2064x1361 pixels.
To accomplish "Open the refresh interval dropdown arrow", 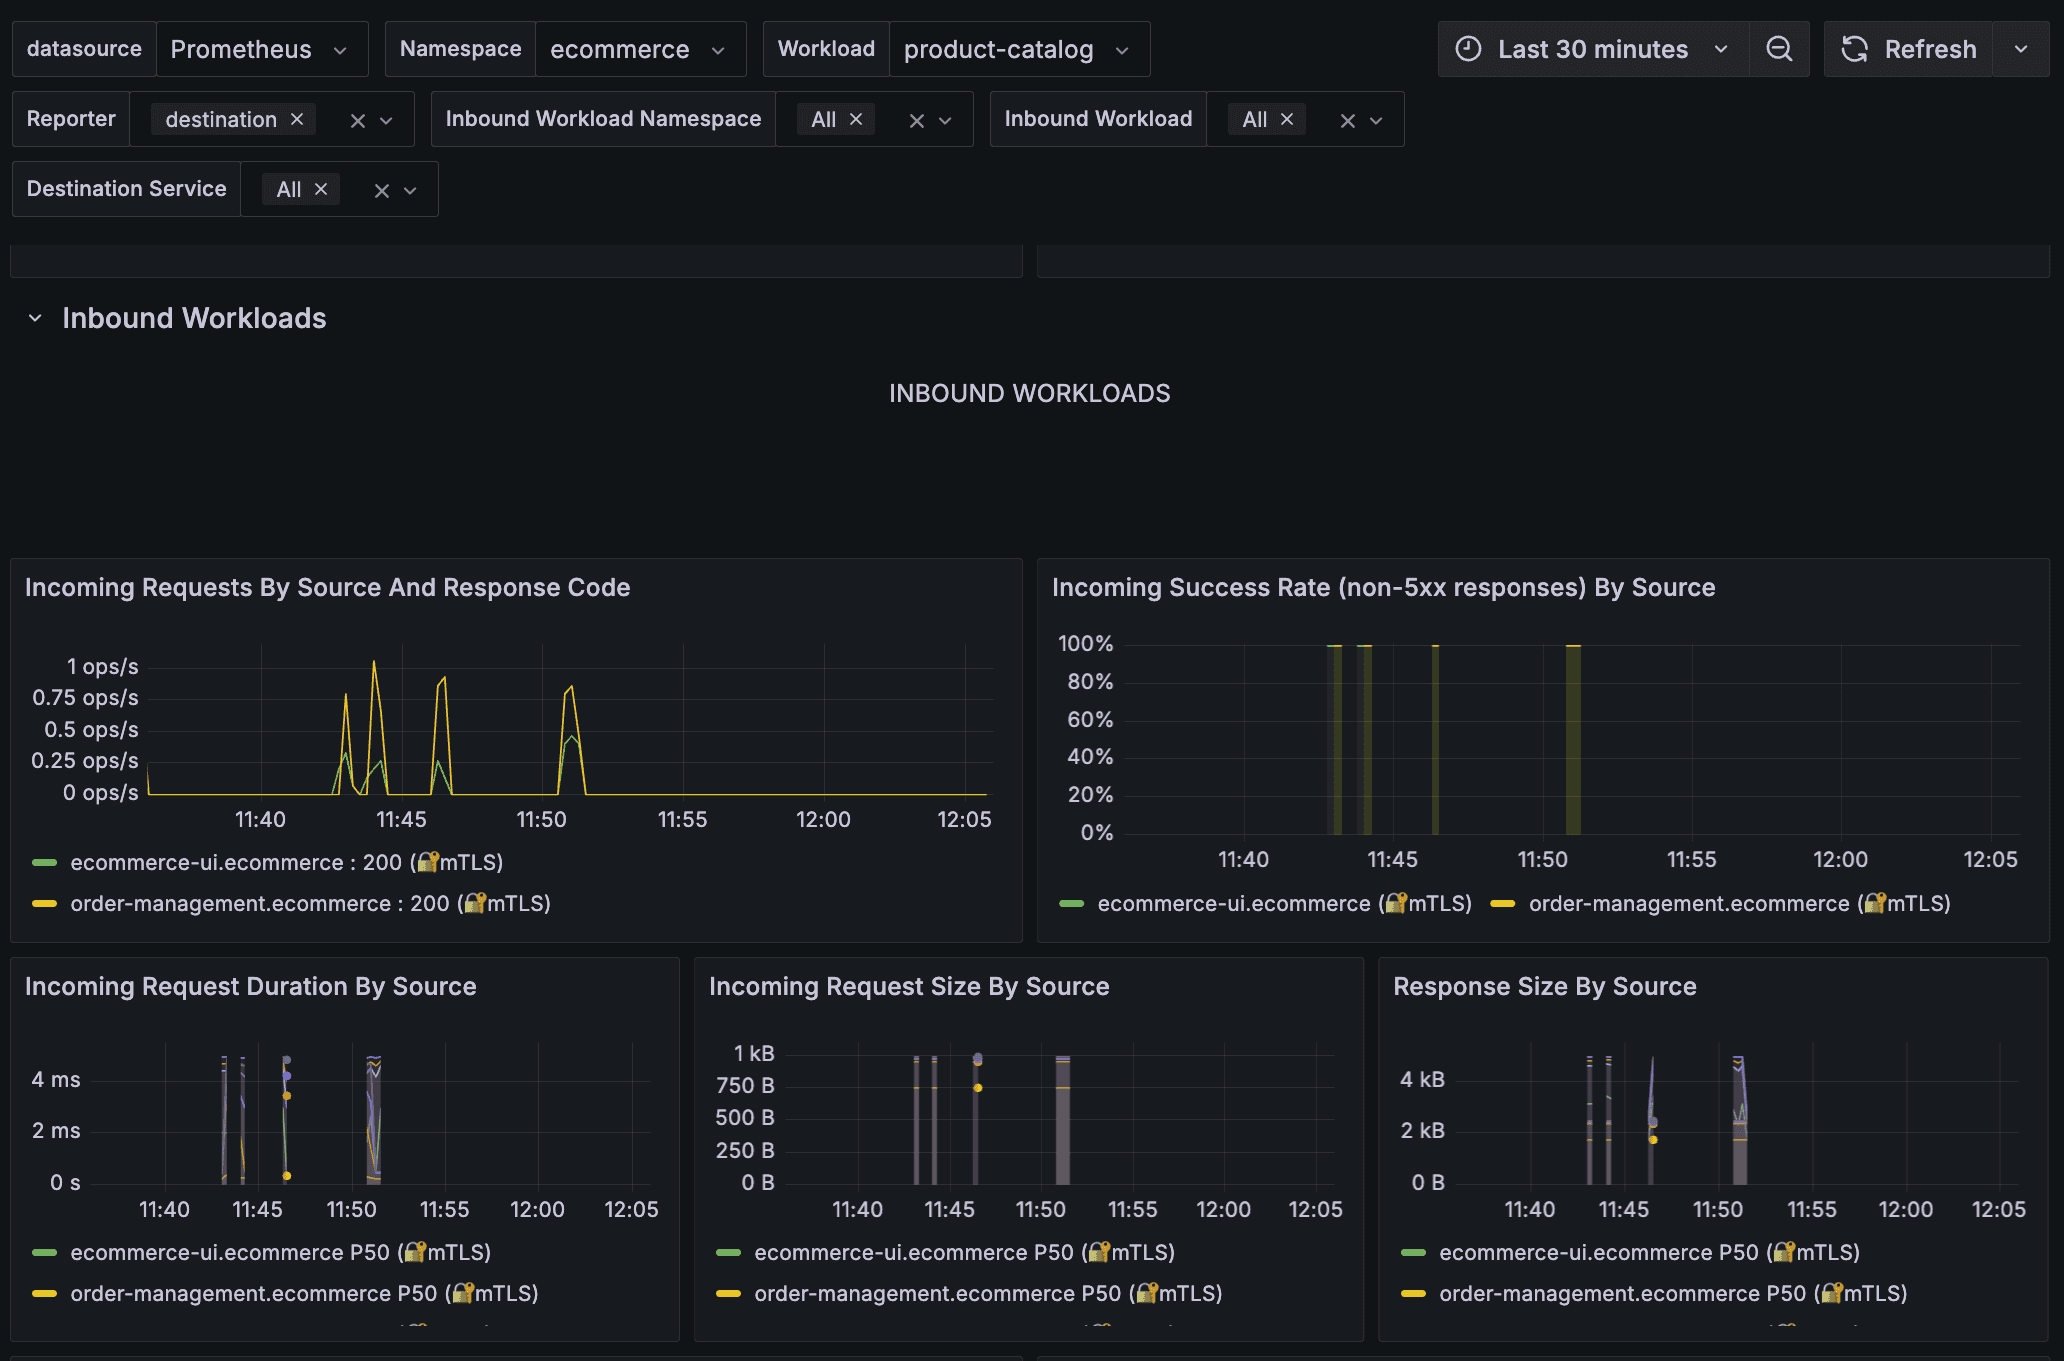I will 2021,49.
